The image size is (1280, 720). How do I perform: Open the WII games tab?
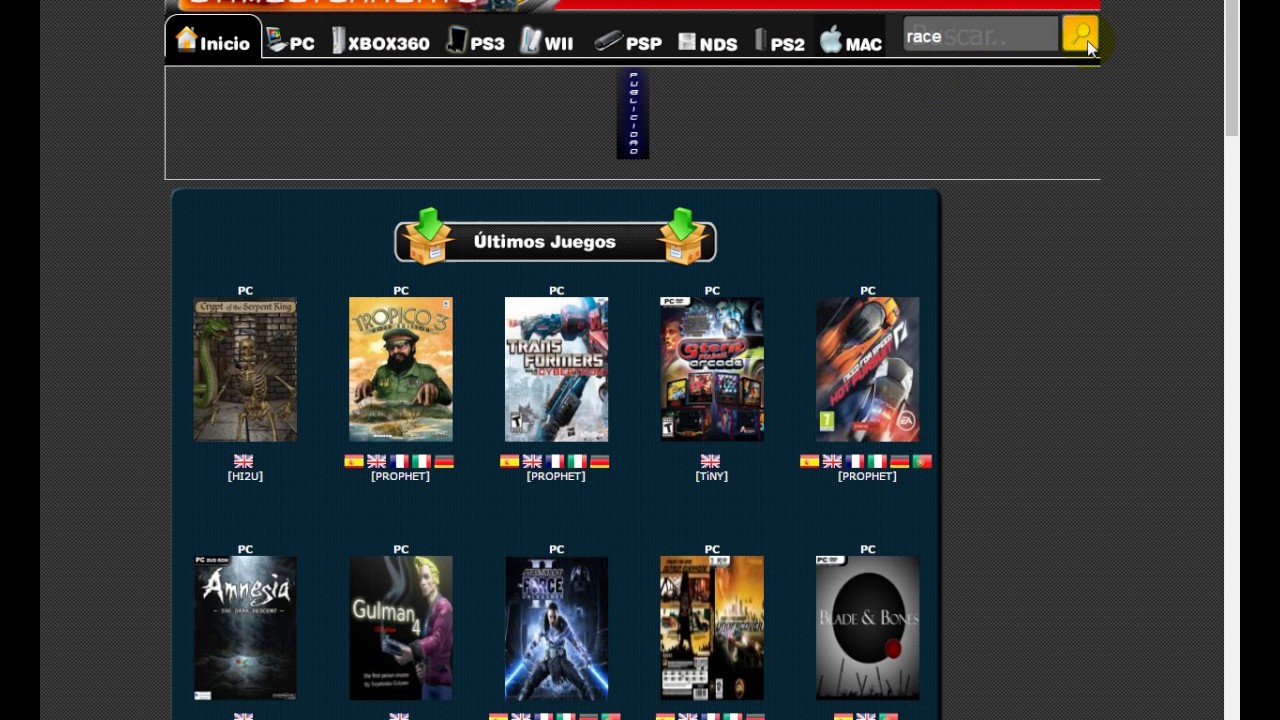point(547,42)
